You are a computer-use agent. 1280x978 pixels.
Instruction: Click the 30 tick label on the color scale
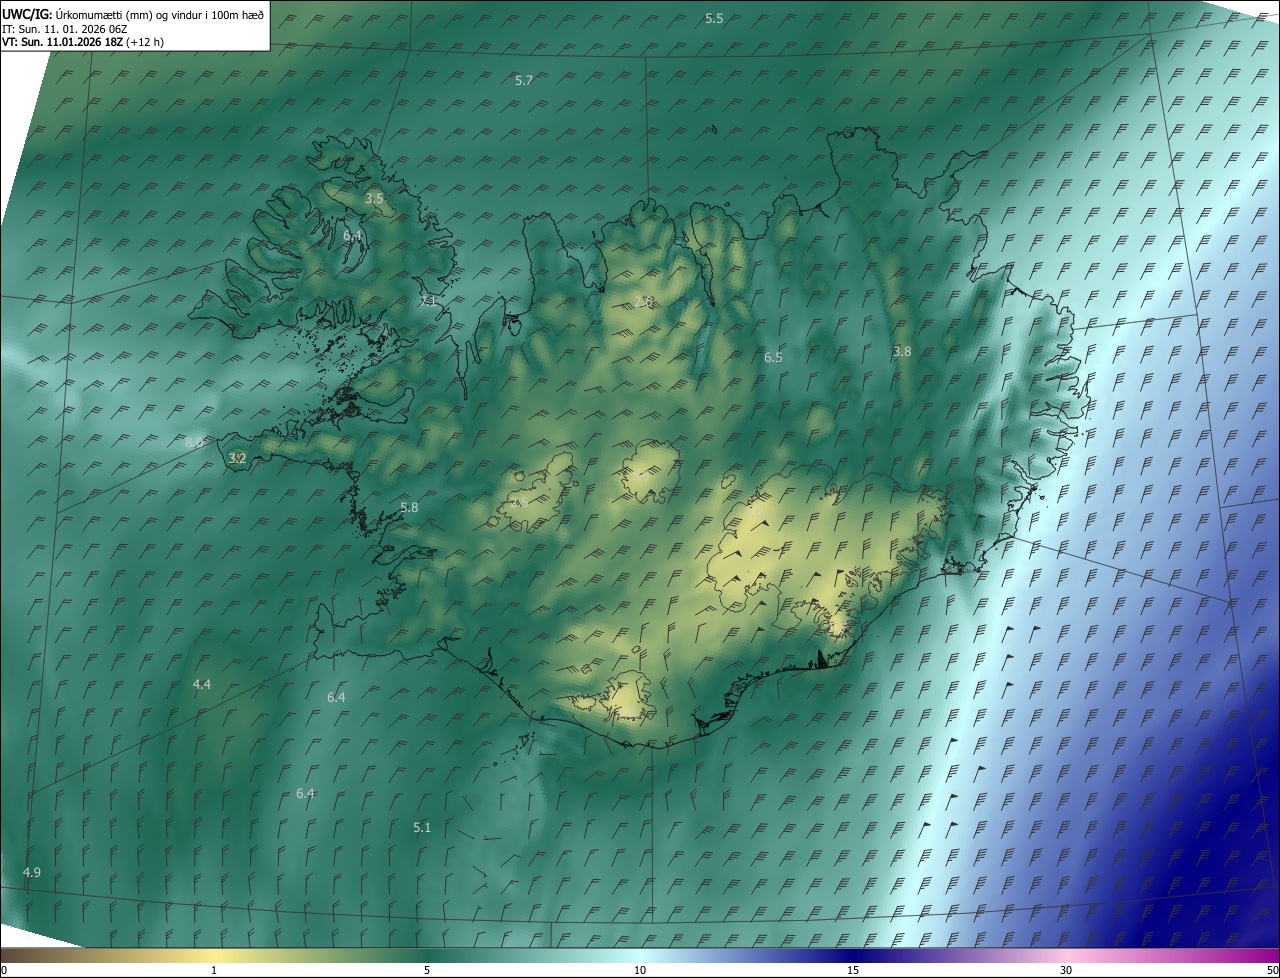tap(1066, 970)
